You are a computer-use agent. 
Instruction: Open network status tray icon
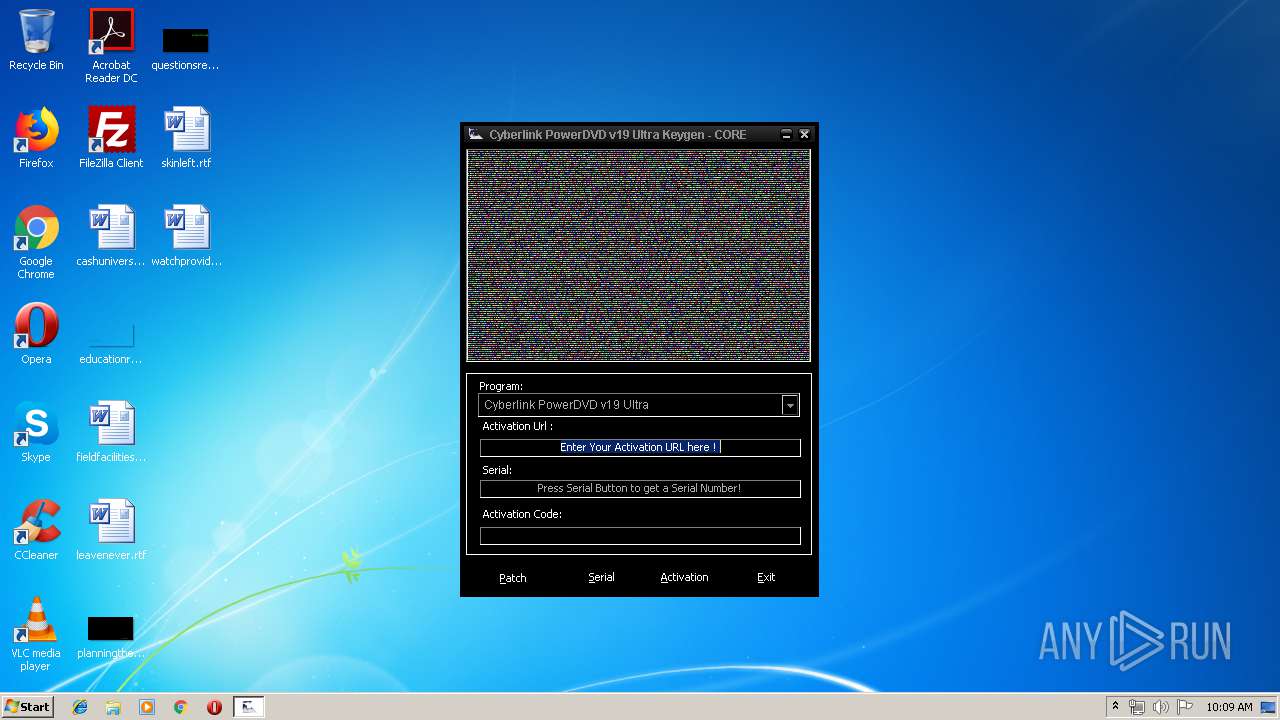pos(1137,707)
